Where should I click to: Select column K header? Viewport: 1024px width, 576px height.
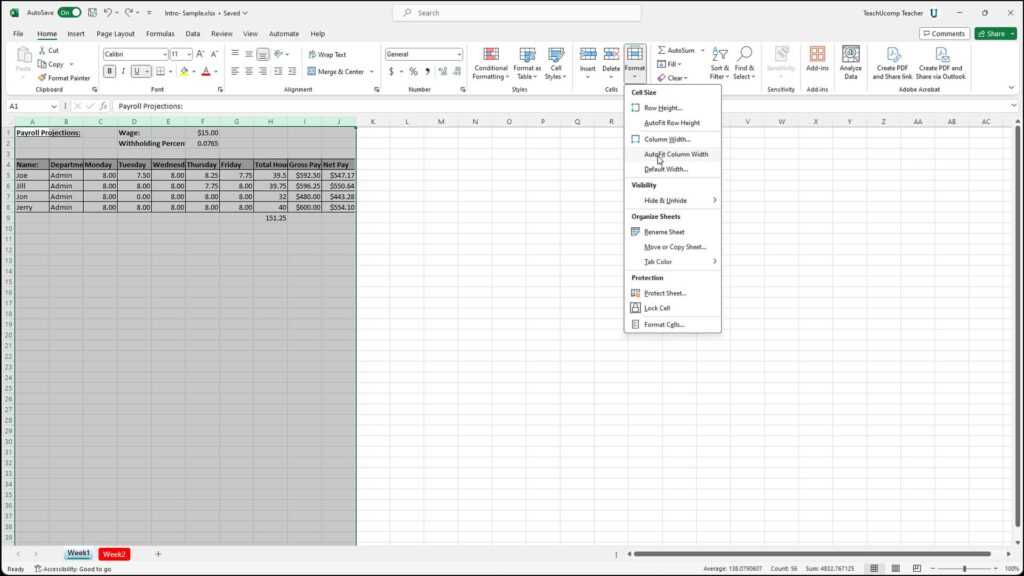point(373,121)
